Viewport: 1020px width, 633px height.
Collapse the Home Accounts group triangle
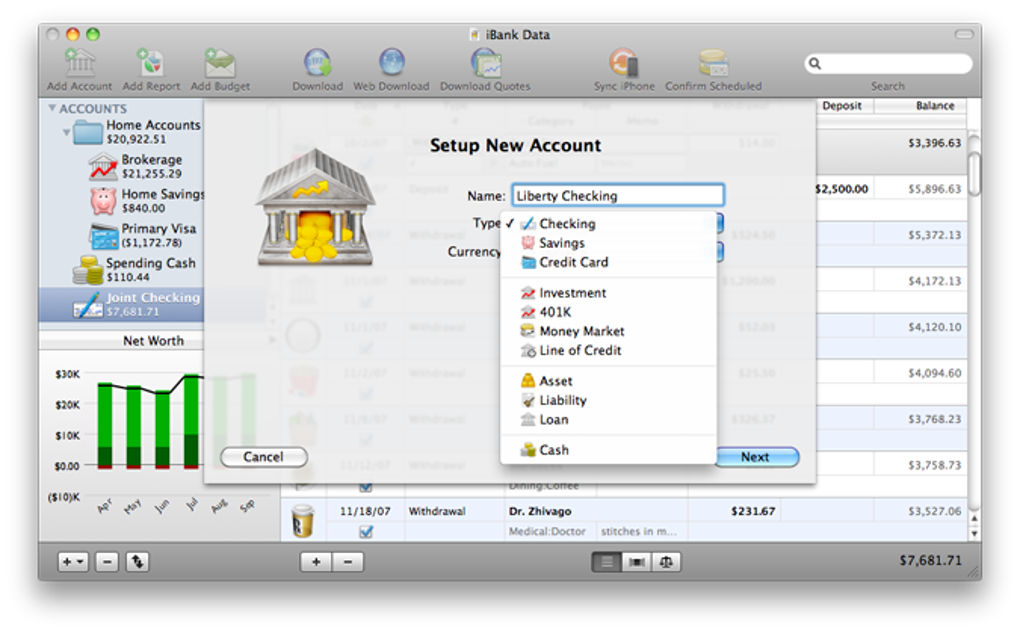[x=66, y=132]
